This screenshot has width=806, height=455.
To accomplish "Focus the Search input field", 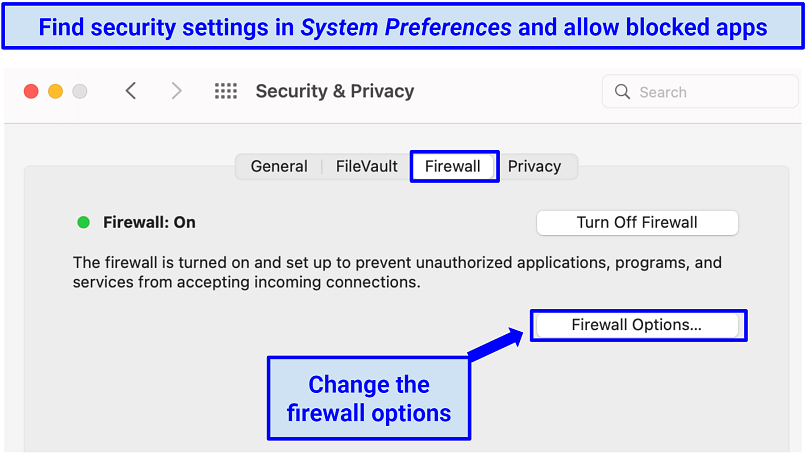I will pos(700,92).
